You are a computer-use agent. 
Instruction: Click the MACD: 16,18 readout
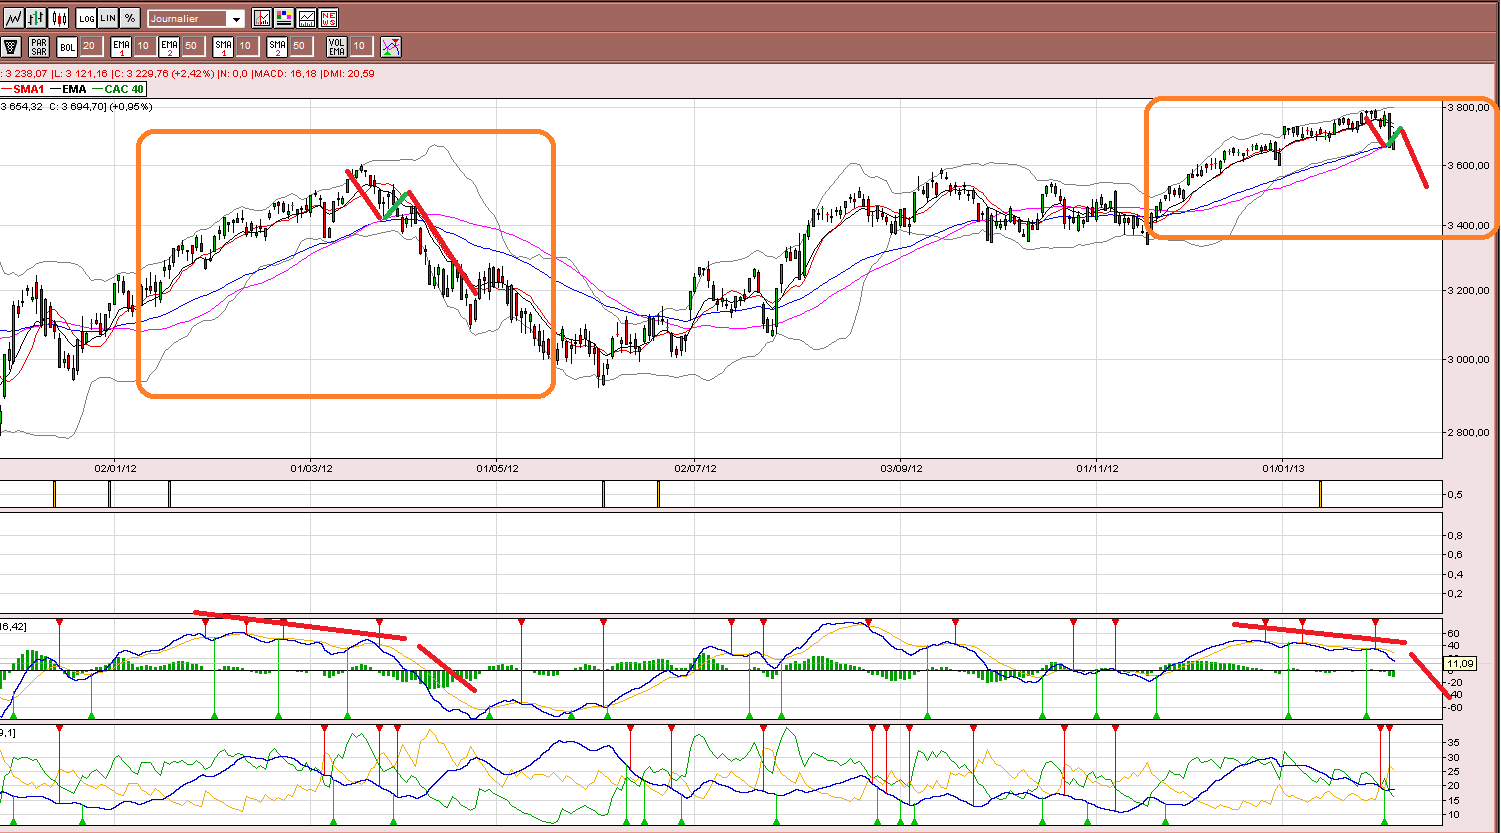[283, 73]
